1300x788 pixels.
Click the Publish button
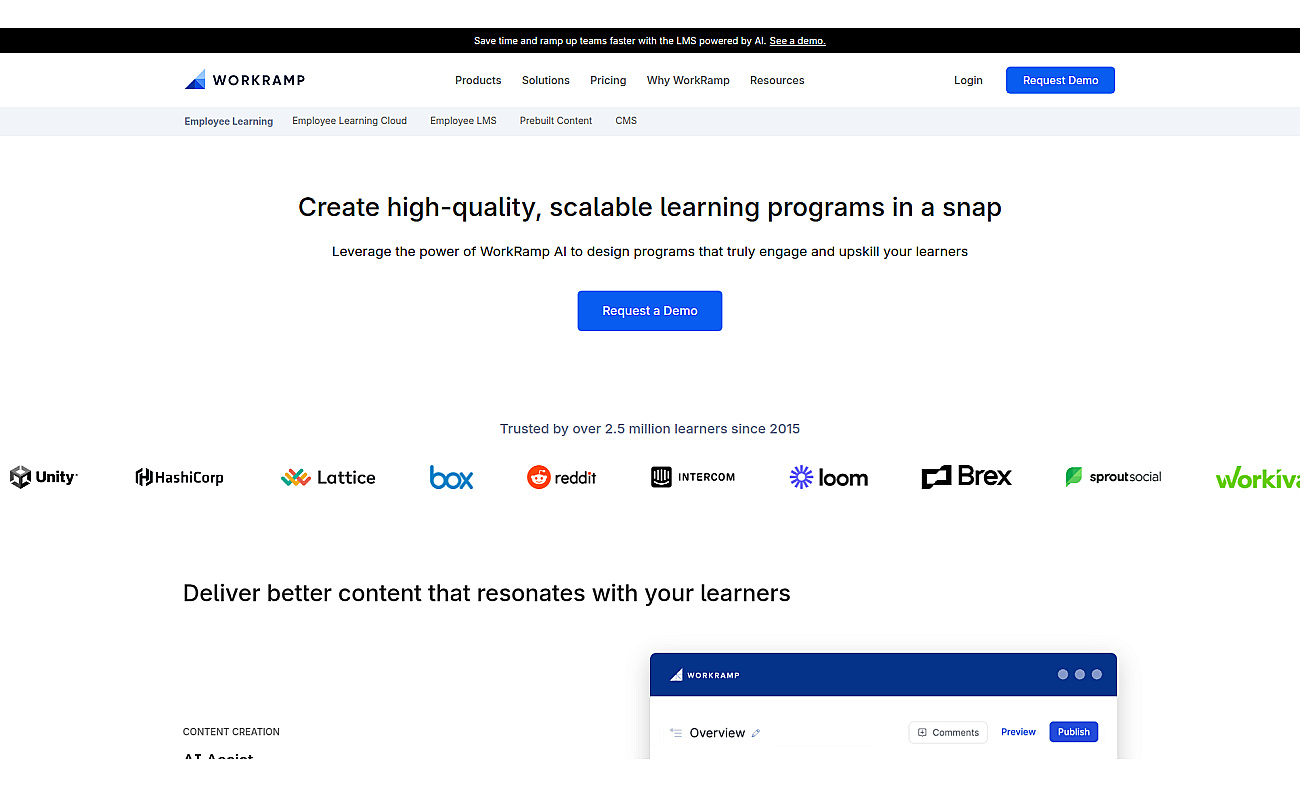[x=1074, y=732]
